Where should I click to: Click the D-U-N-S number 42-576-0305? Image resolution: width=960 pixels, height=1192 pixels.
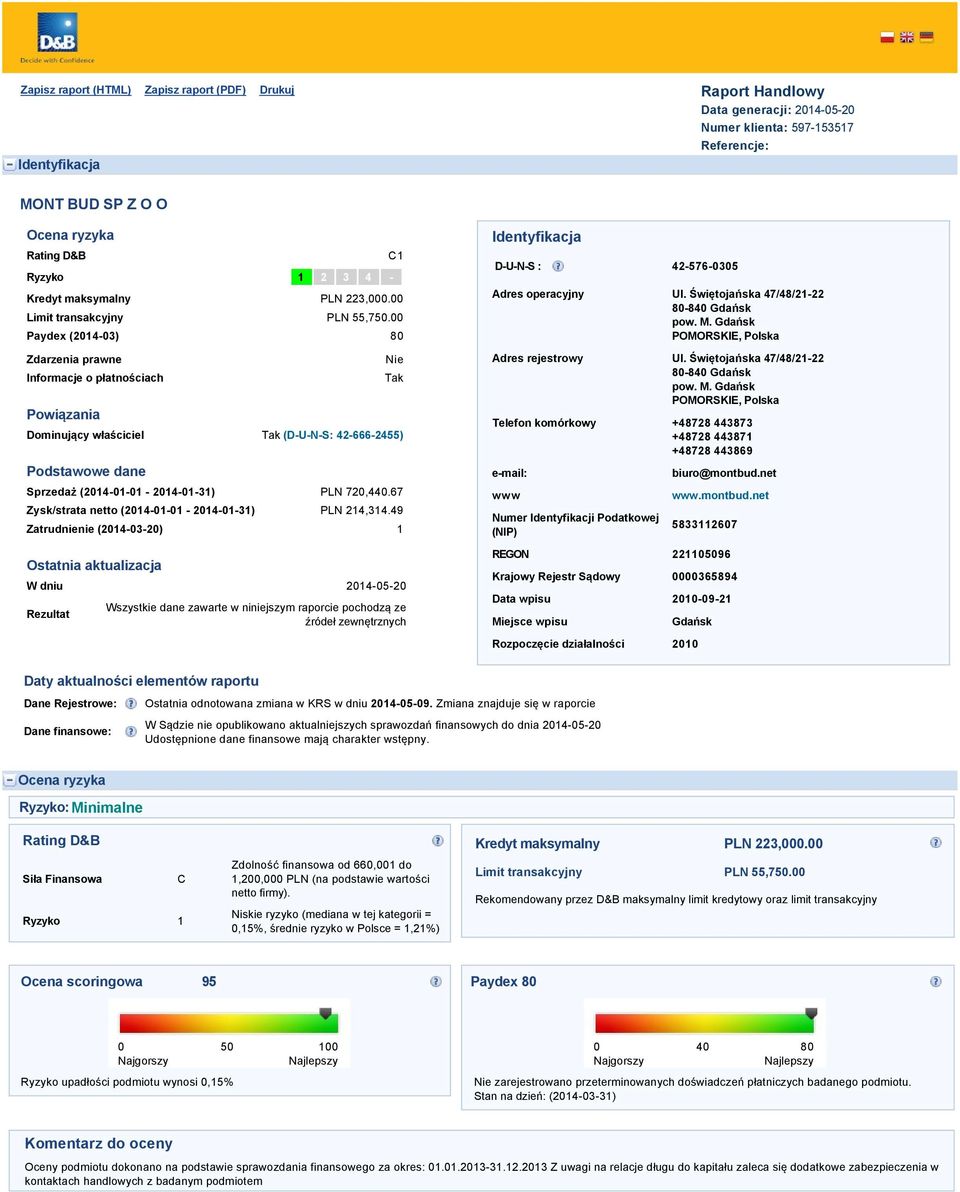tap(705, 267)
